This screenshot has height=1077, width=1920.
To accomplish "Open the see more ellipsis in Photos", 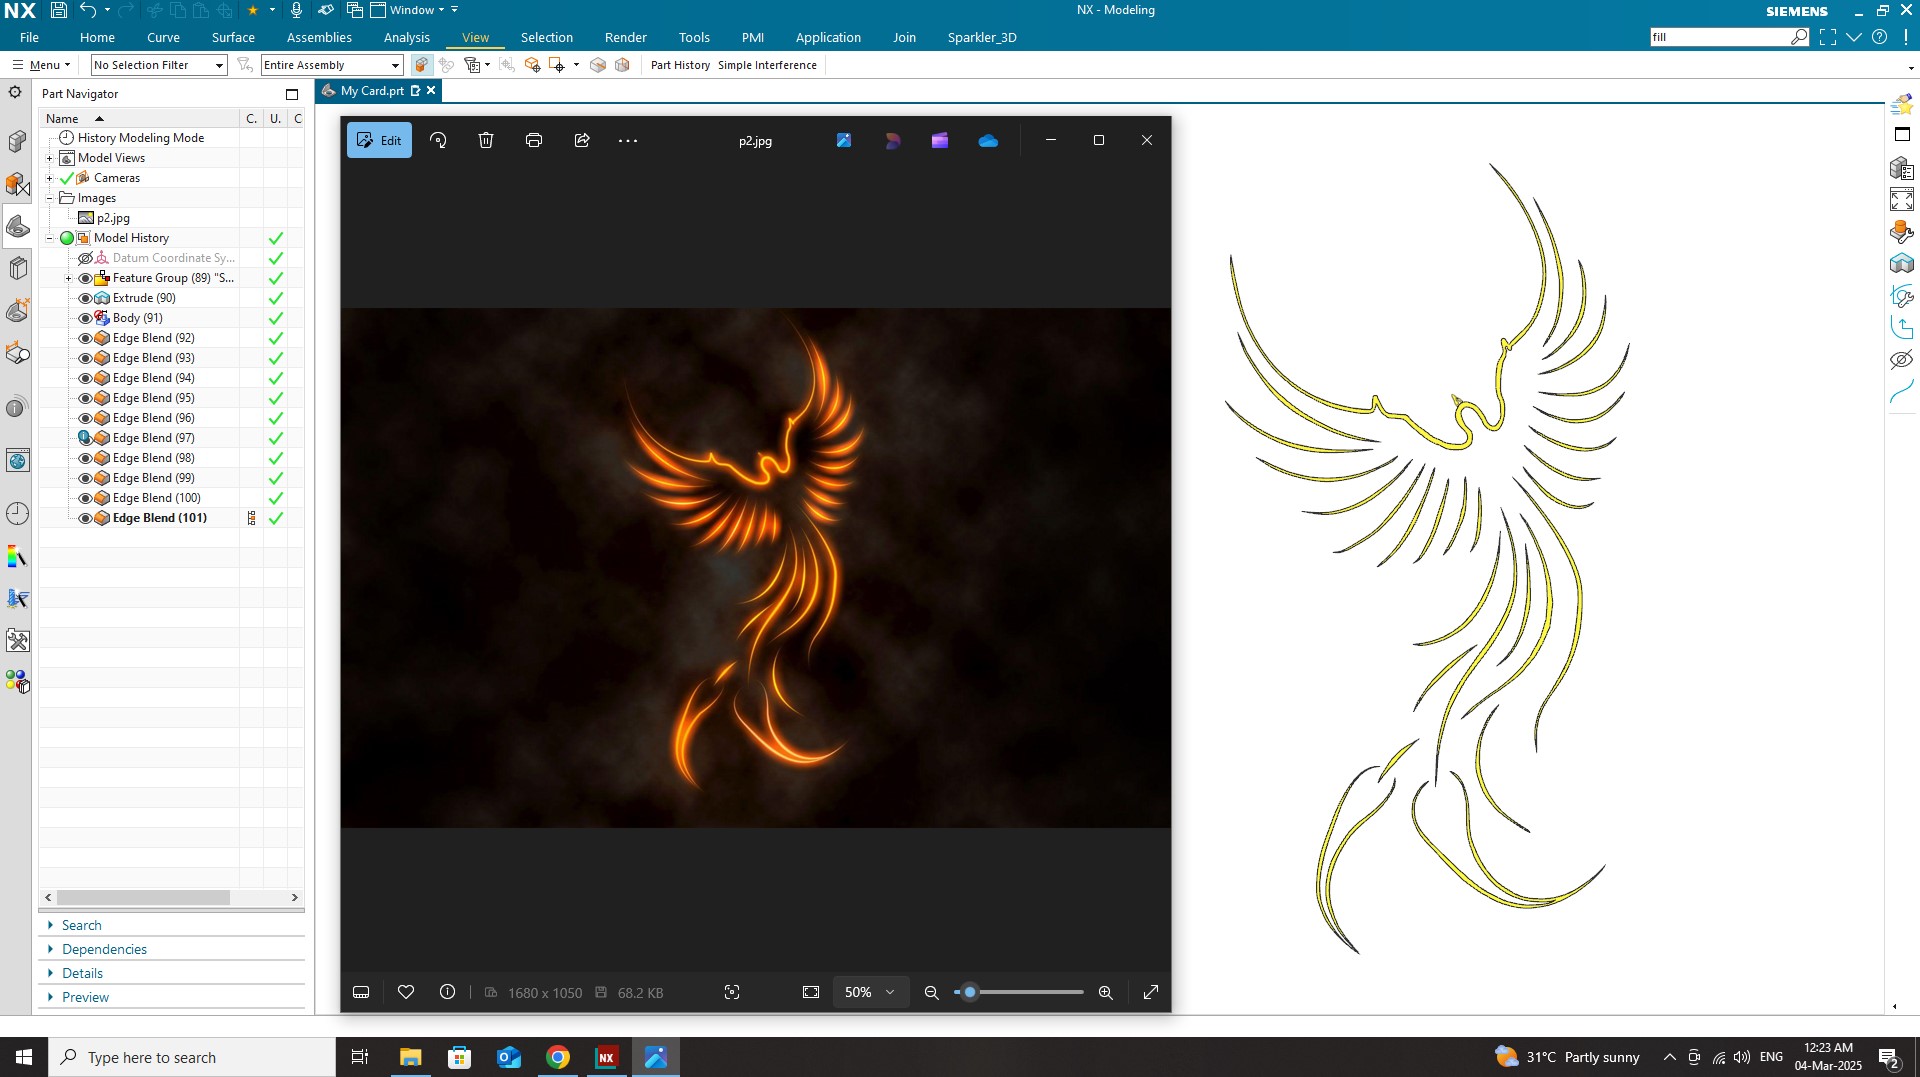I will click(628, 141).
